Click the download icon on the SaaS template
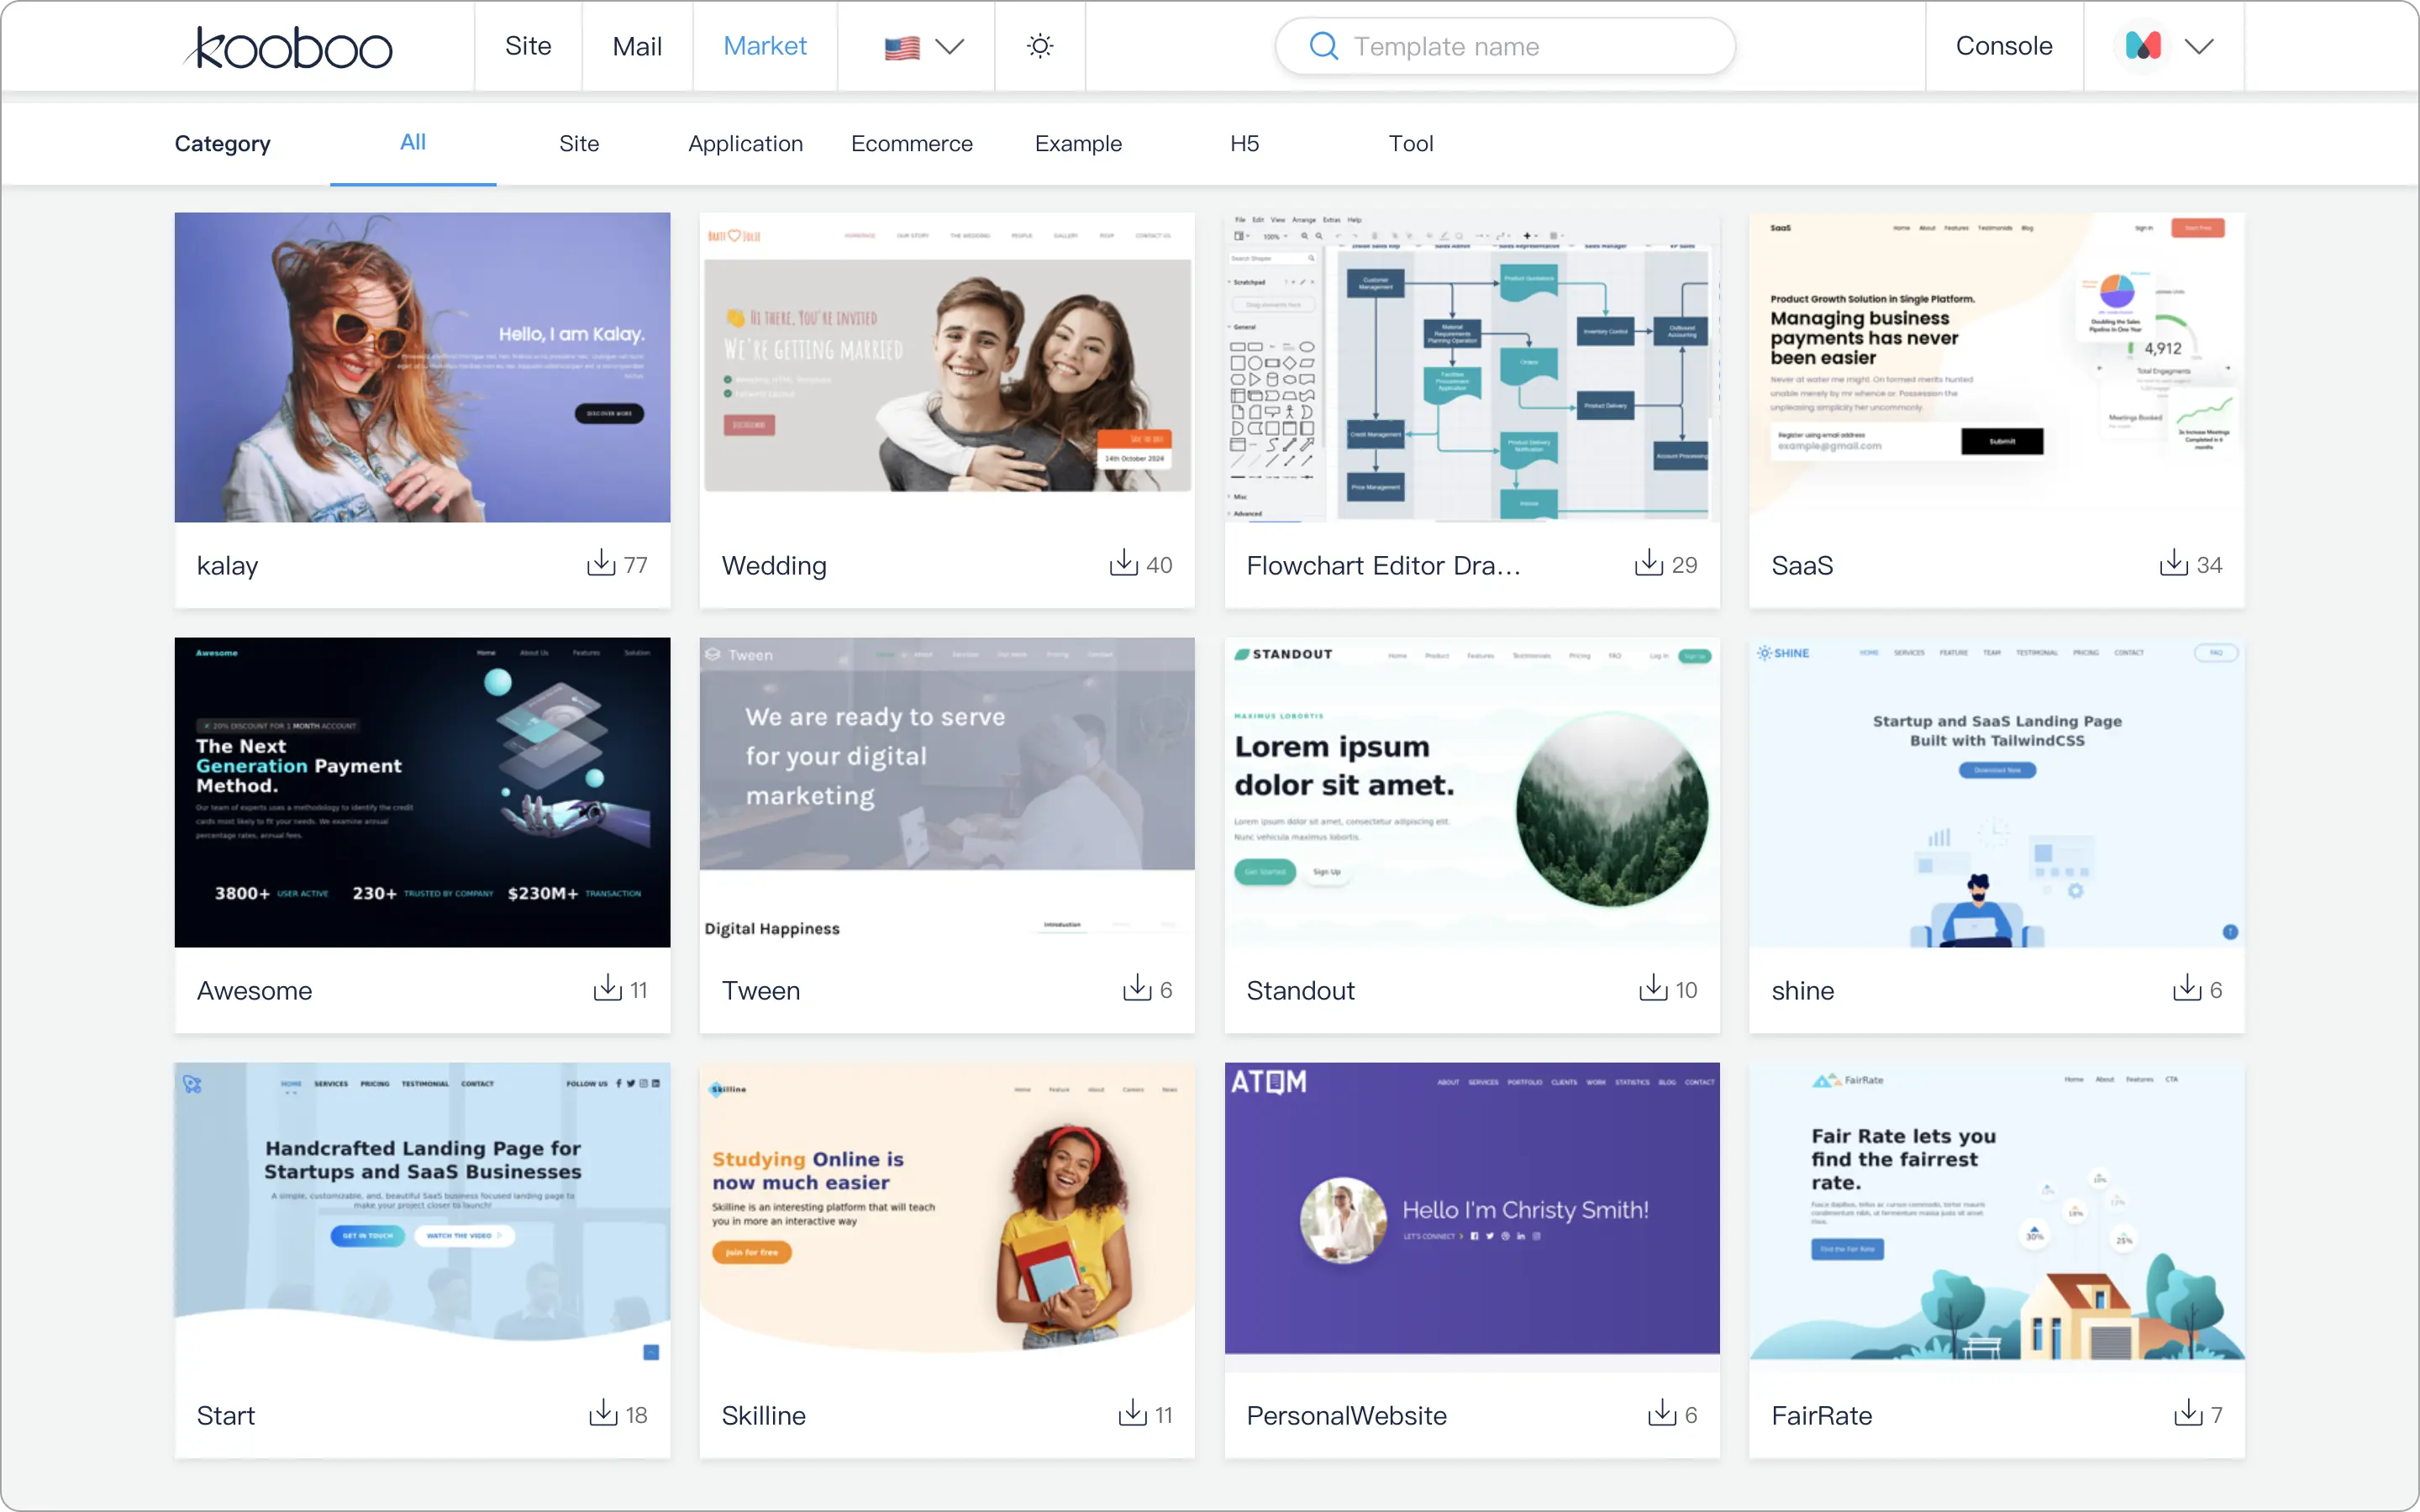This screenshot has width=2420, height=1512. point(2172,563)
